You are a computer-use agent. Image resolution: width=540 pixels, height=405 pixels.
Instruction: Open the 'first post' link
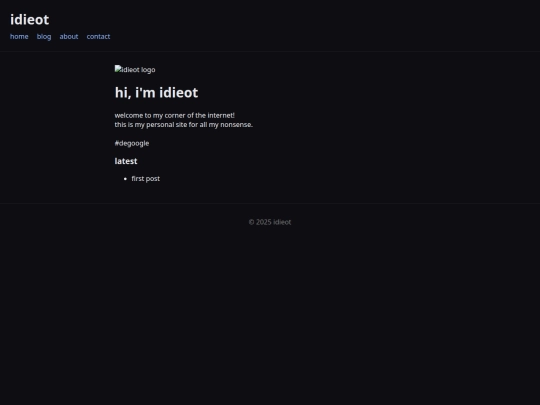point(146,179)
